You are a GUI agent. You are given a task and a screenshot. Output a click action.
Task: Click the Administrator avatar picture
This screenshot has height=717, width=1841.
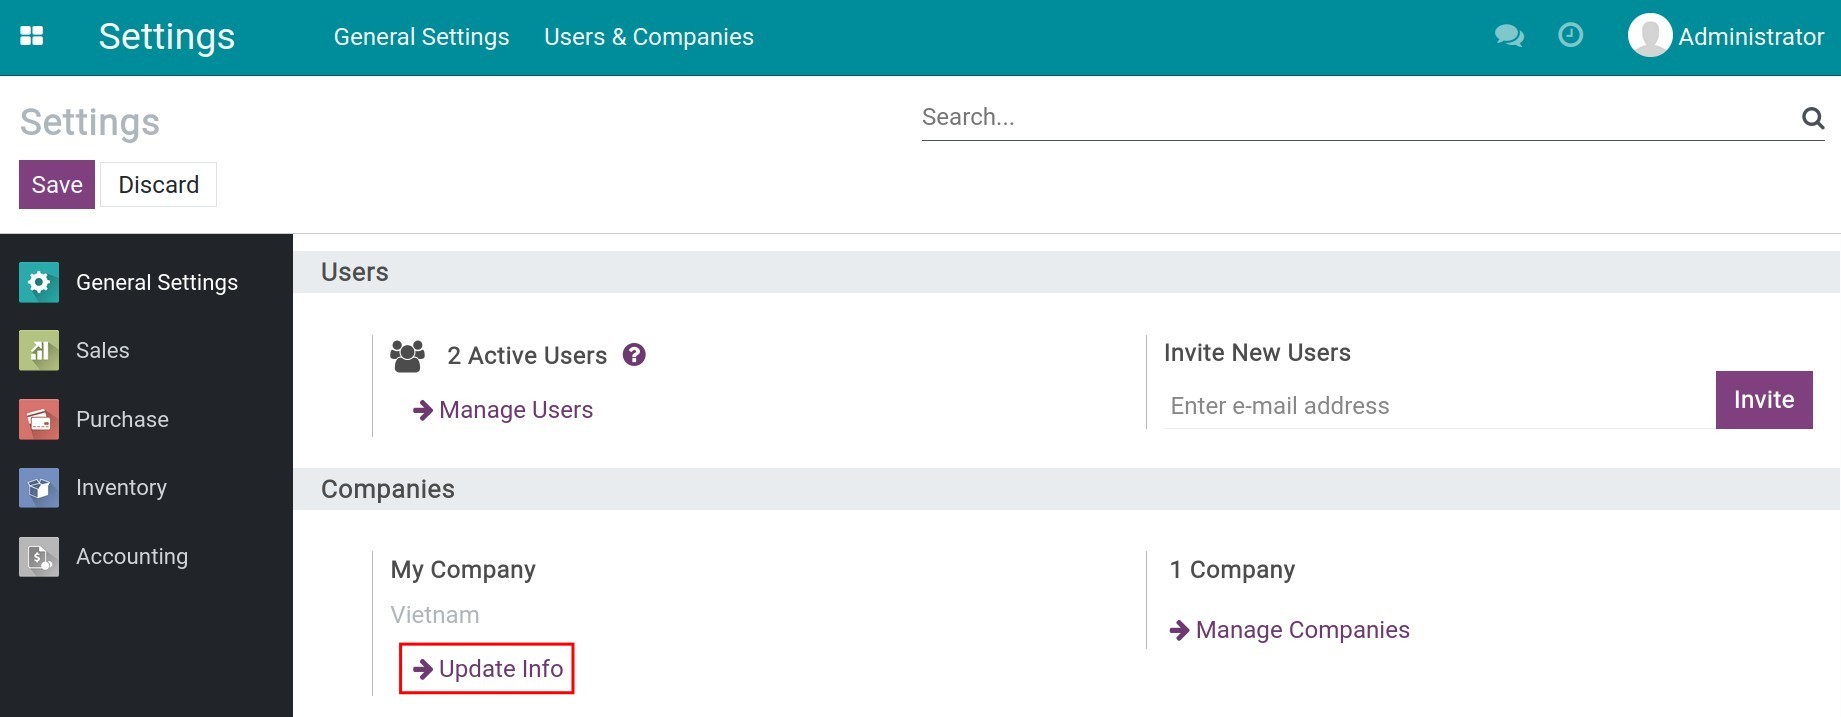[x=1650, y=35]
